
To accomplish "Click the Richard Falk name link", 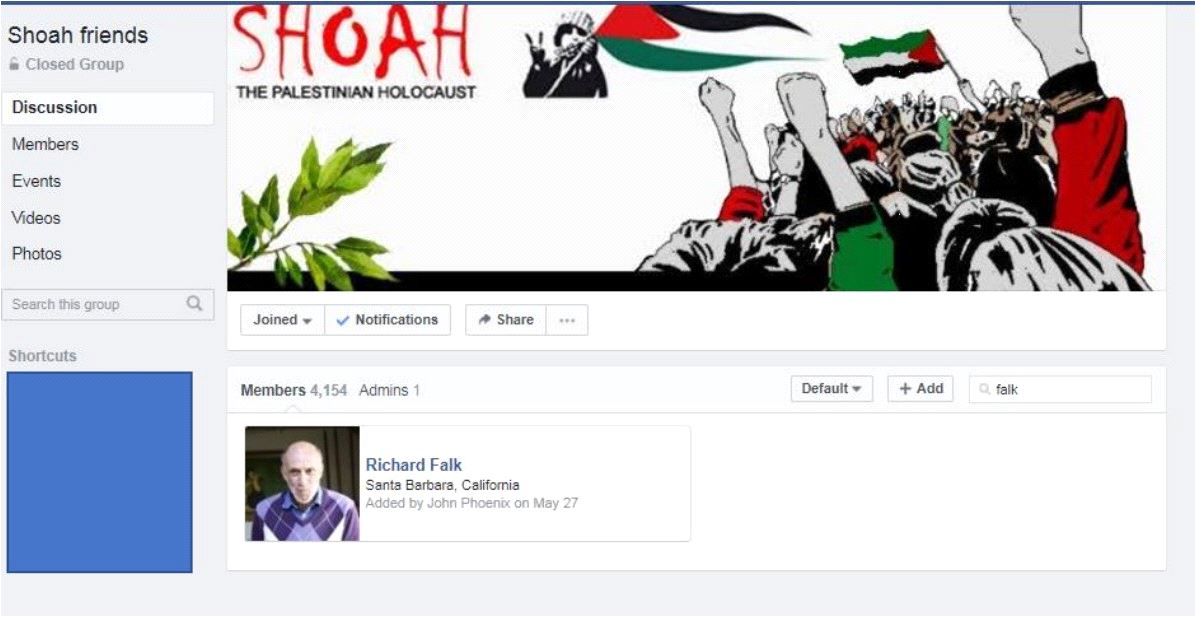I will pos(414,465).
